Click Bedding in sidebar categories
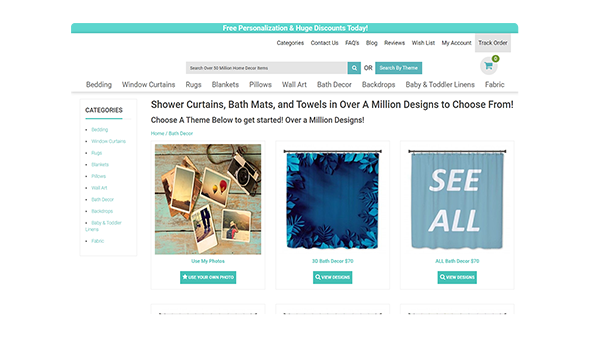The width and height of the screenshot is (590, 360). 100,130
